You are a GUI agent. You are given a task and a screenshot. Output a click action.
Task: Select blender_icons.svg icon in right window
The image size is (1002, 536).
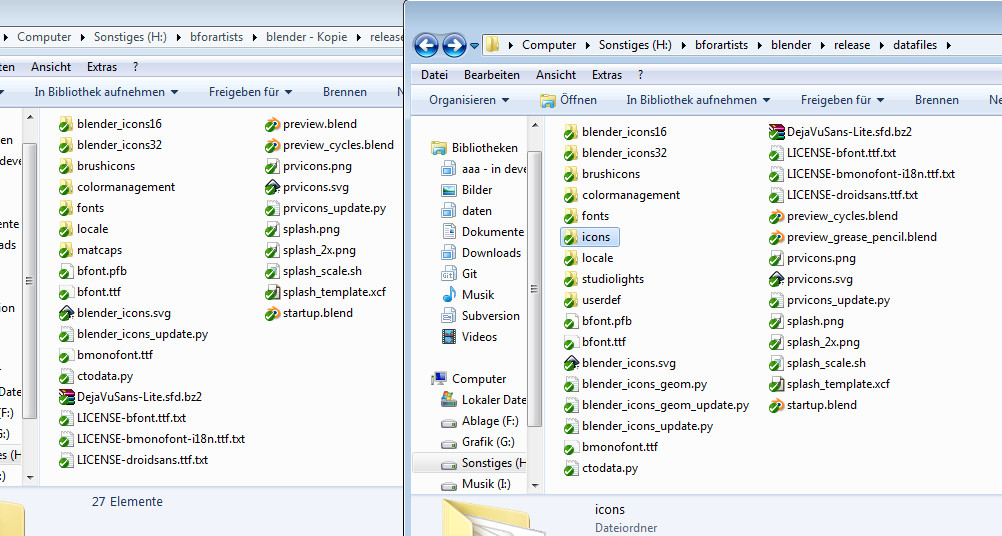[x=571, y=364]
